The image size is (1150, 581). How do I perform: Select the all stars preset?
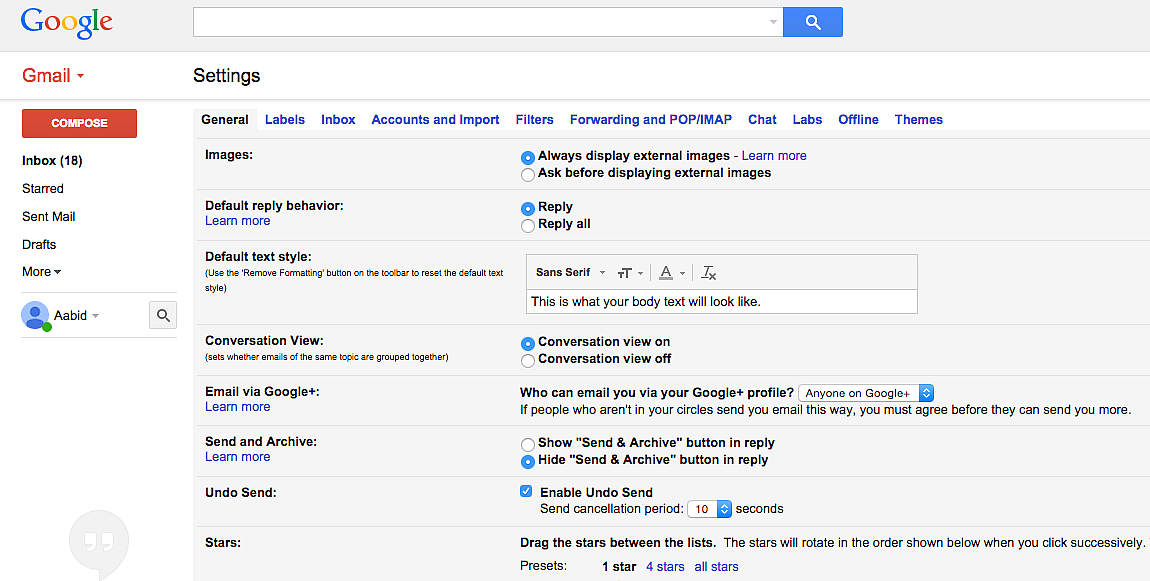(717, 567)
